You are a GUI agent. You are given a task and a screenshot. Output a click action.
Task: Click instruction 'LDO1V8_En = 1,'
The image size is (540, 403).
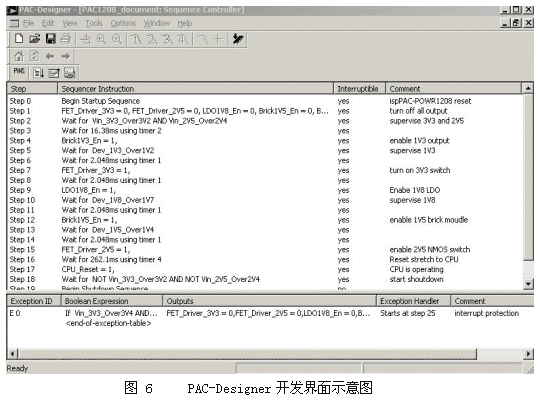coord(88,190)
